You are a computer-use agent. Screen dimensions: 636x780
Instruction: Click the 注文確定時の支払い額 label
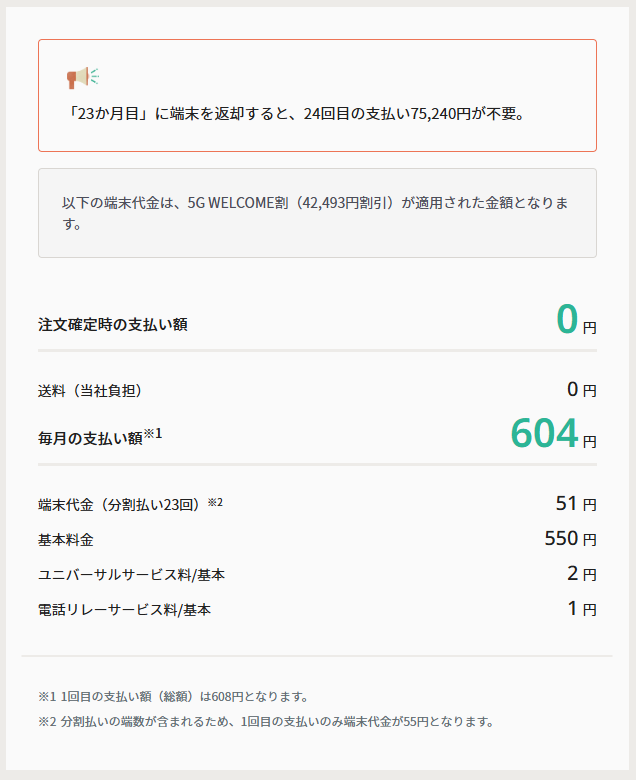[113, 324]
